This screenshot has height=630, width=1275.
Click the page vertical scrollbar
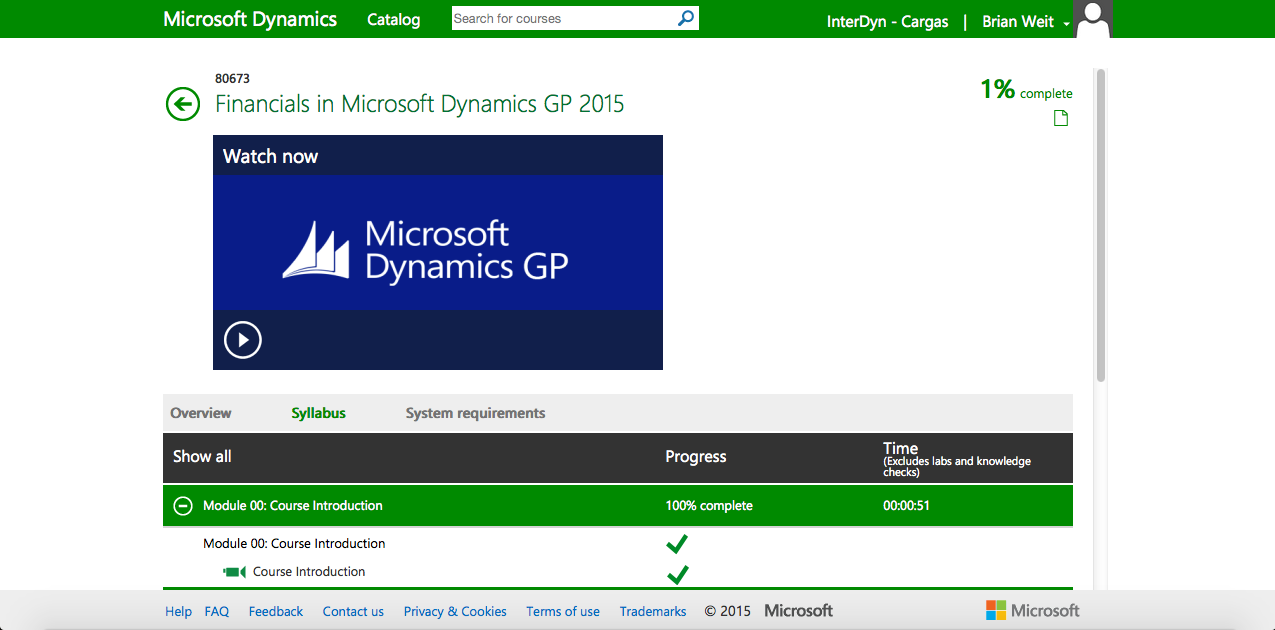point(1101,225)
